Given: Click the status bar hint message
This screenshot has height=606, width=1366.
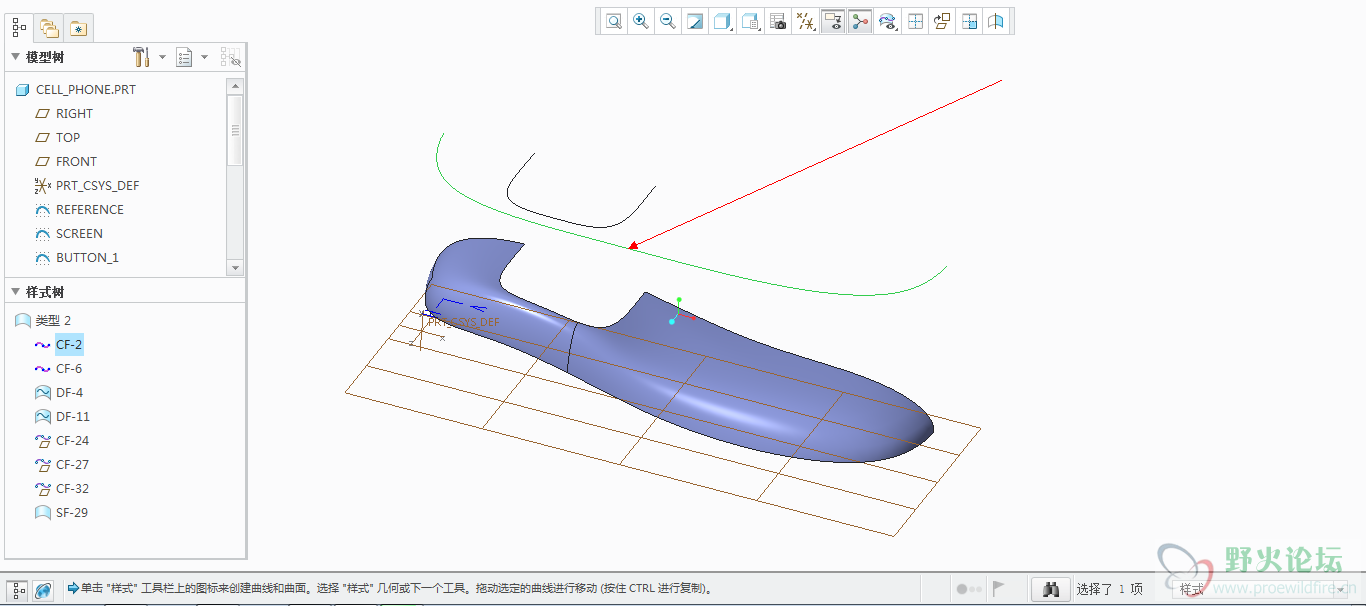Looking at the screenshot, I should pos(398,589).
